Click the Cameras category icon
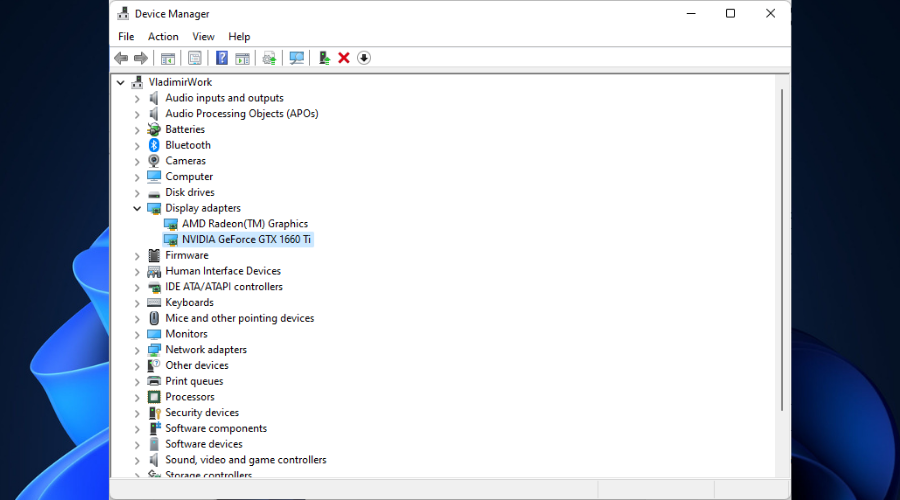This screenshot has height=500, width=900. point(154,161)
